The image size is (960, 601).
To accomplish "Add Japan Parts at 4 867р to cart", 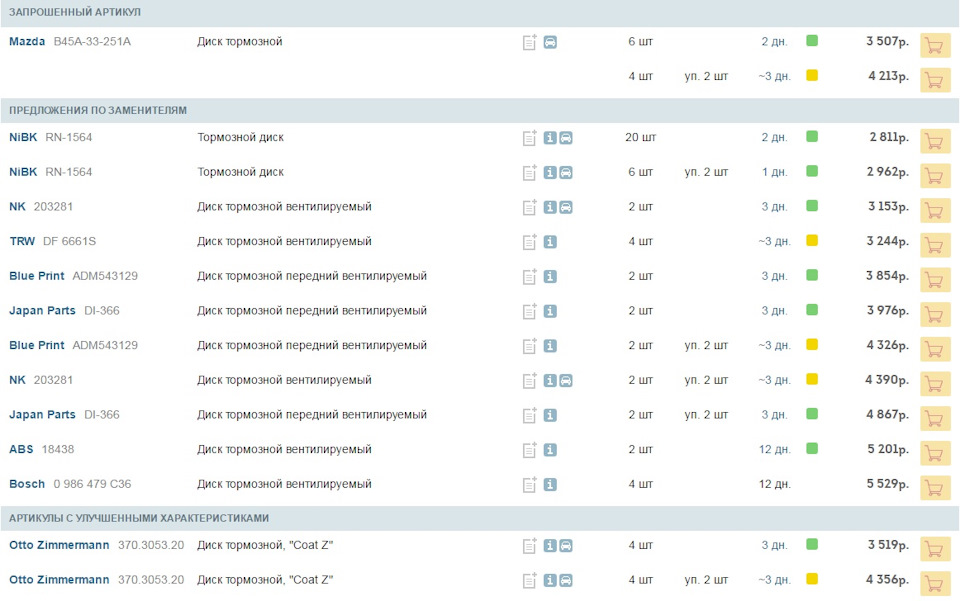I will coord(935,419).
